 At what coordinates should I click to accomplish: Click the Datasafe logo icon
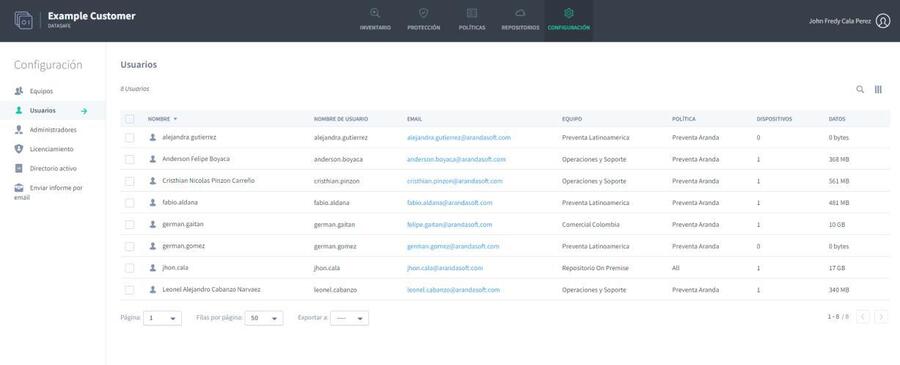pos(24,20)
